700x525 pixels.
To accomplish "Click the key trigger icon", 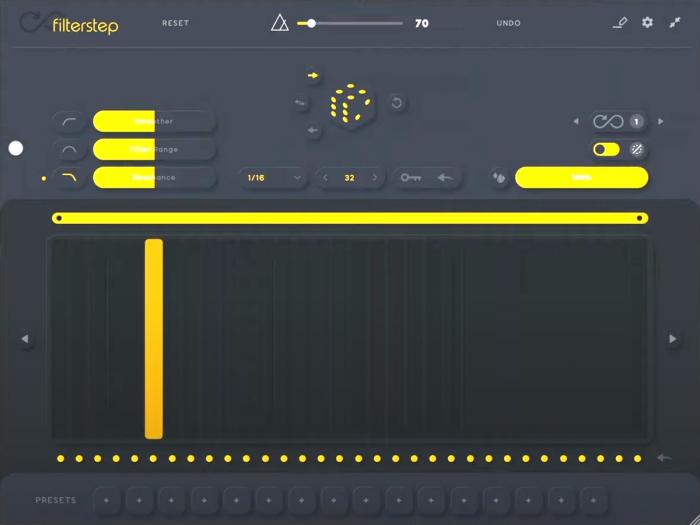I will (410, 178).
